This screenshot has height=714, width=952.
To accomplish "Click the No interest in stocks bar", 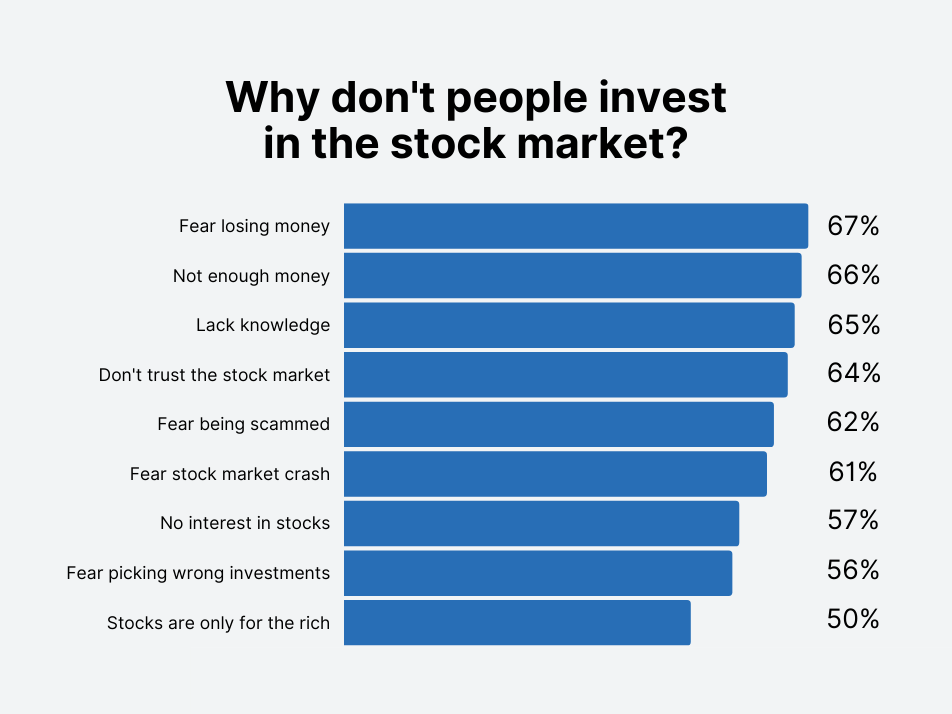I will 542,523.
